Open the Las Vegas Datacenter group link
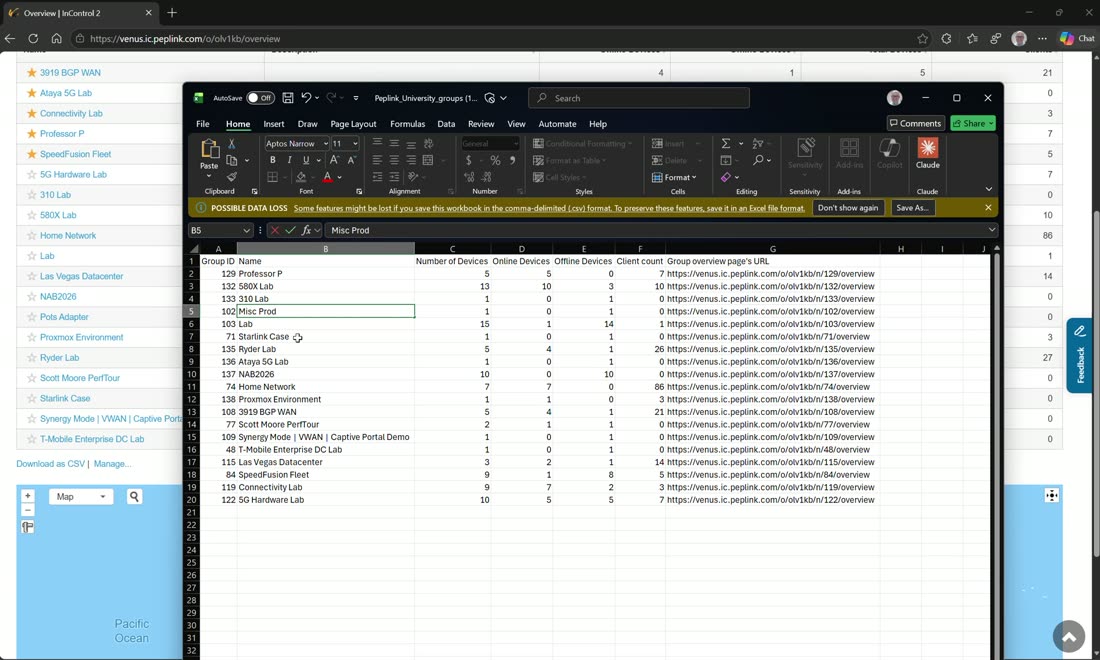 pos(81,276)
